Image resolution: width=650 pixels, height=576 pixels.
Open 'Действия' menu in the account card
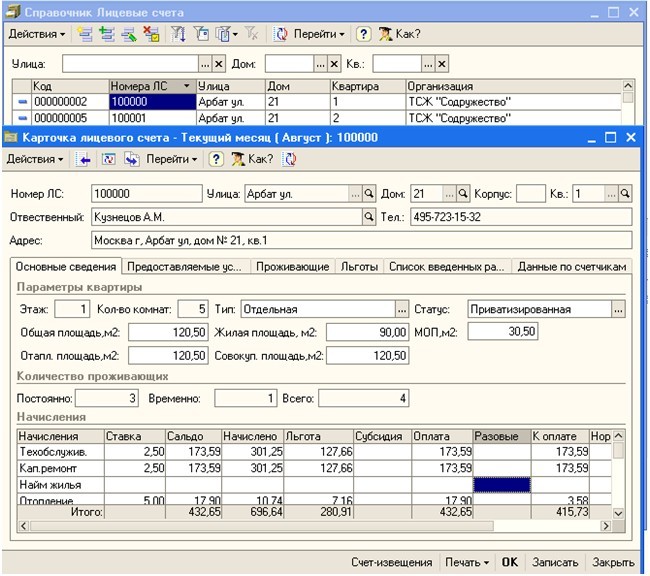point(35,159)
